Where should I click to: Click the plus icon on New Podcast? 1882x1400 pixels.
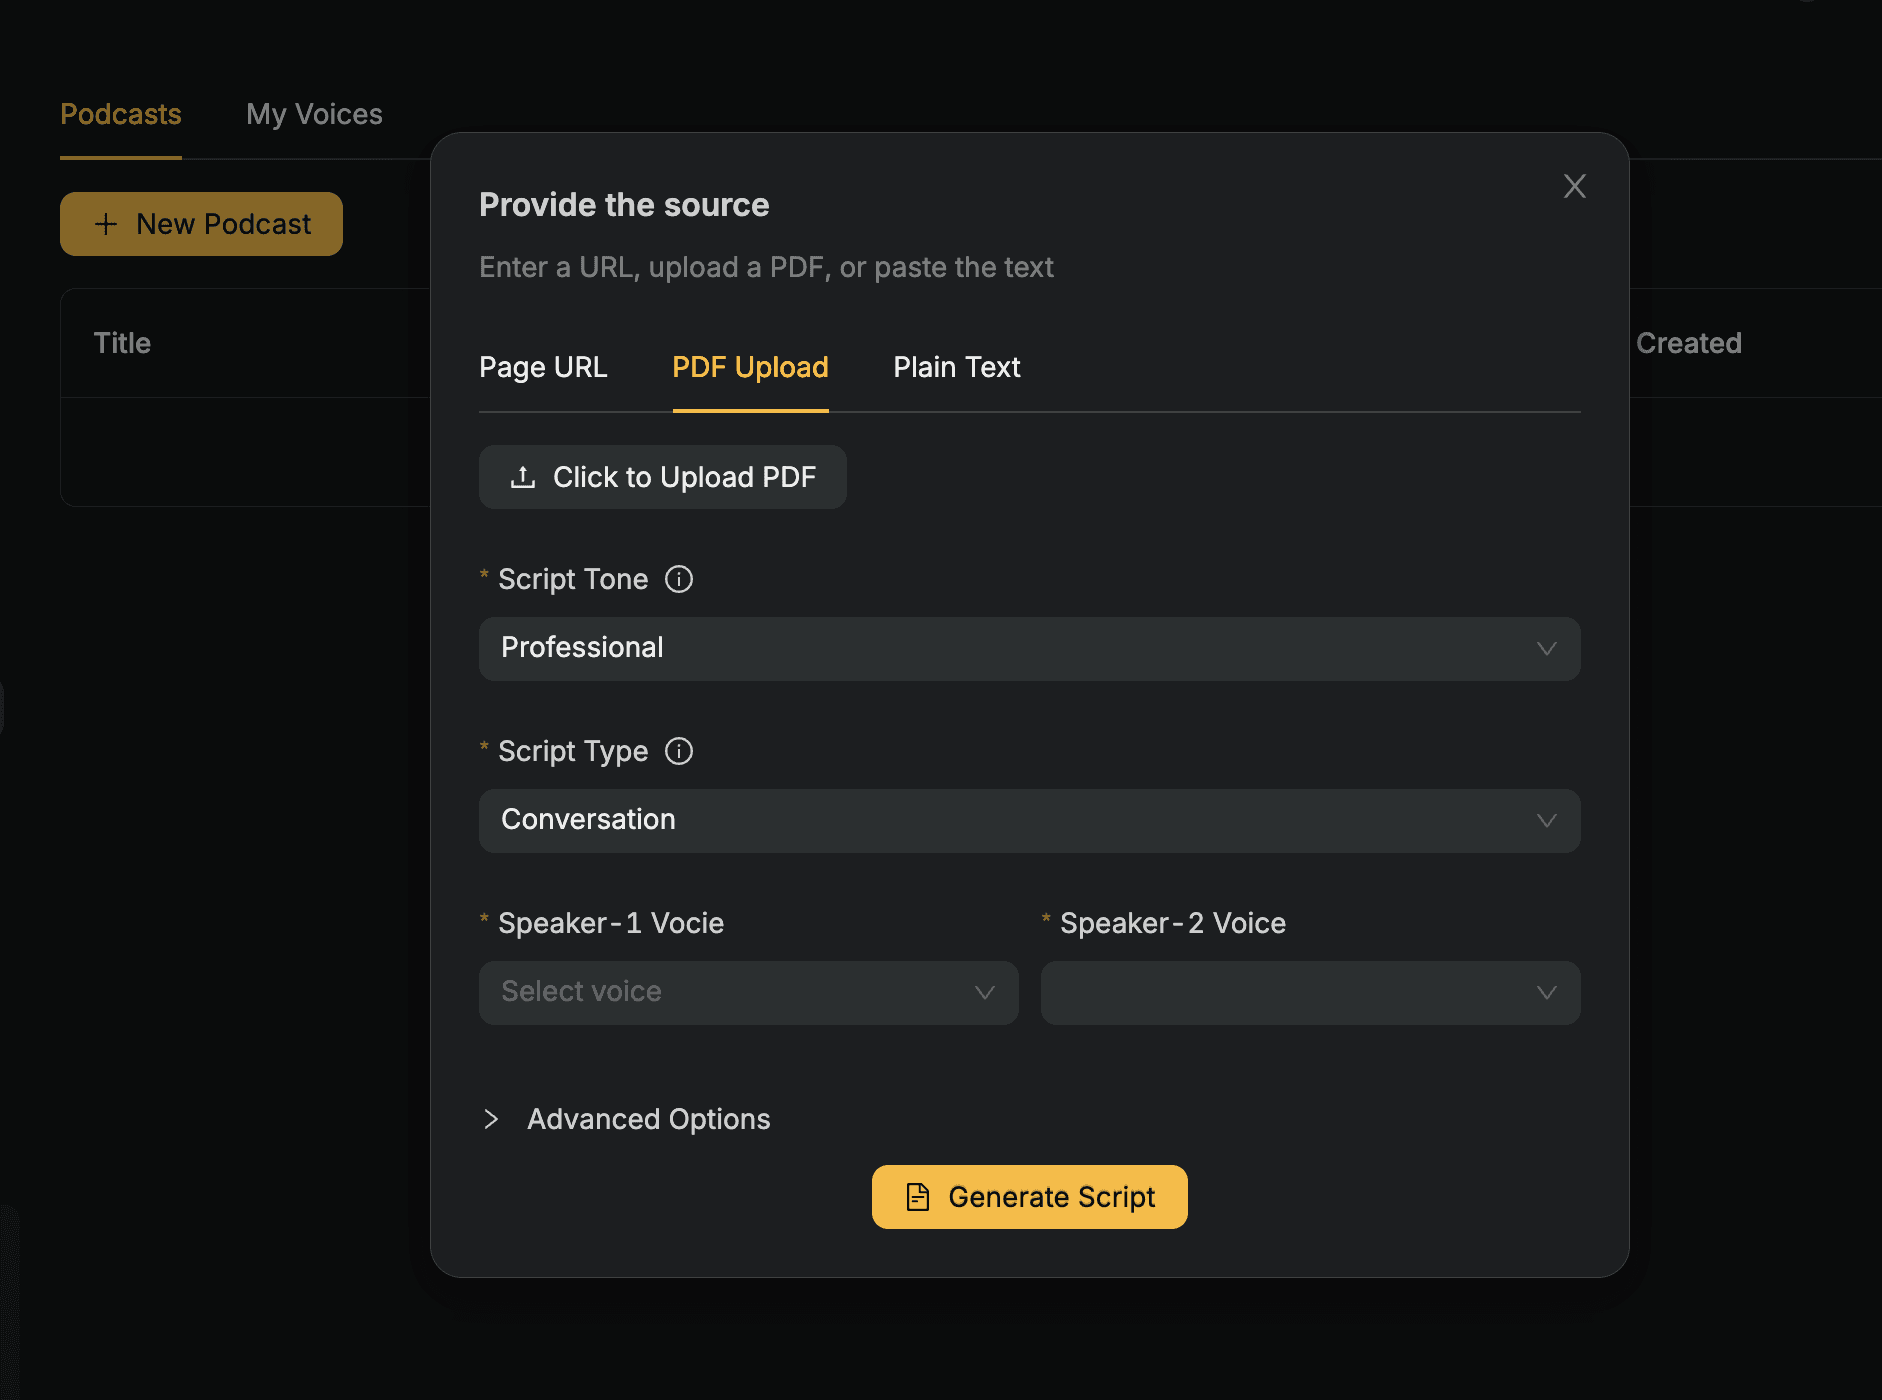106,224
